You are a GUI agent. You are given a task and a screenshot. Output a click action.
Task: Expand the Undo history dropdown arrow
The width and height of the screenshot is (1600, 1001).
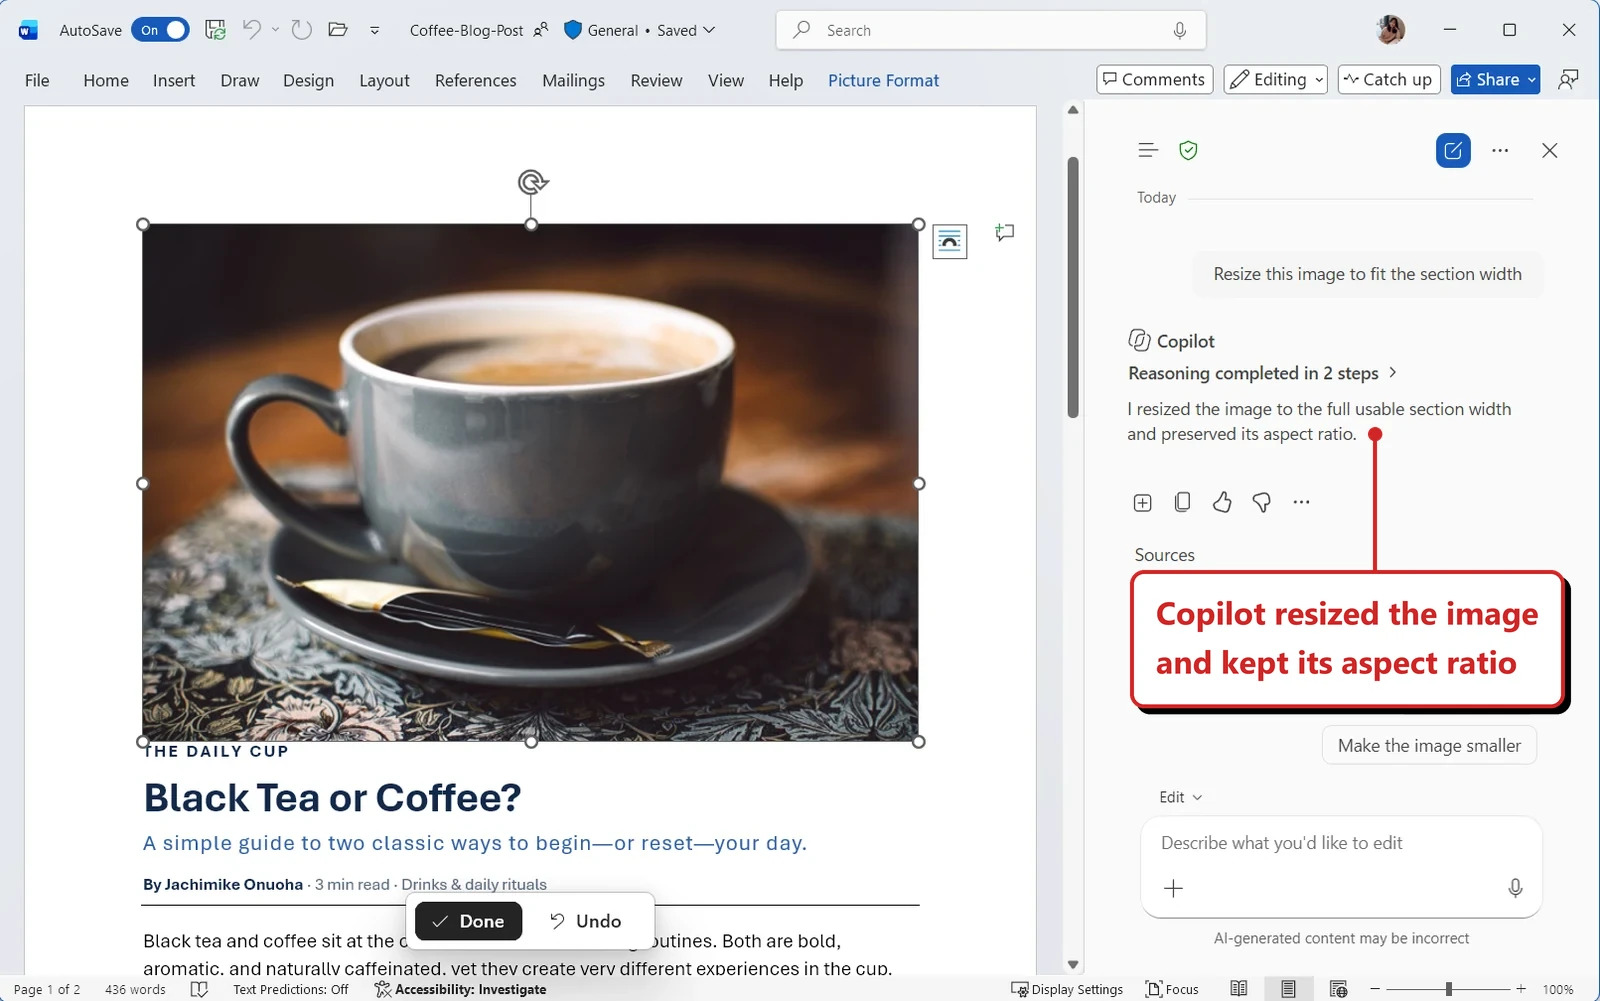[x=275, y=30]
